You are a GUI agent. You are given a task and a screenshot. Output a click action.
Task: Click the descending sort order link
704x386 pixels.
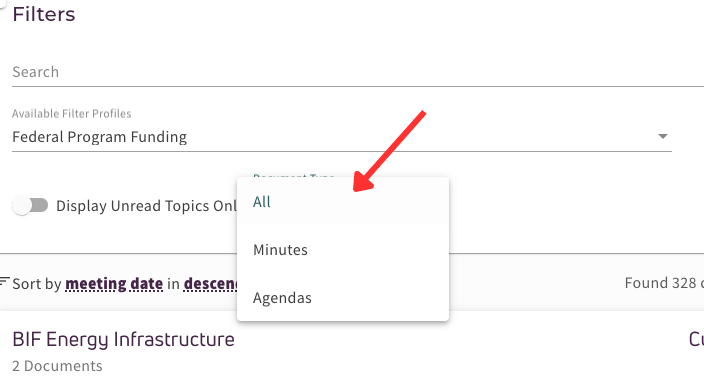tap(210, 284)
